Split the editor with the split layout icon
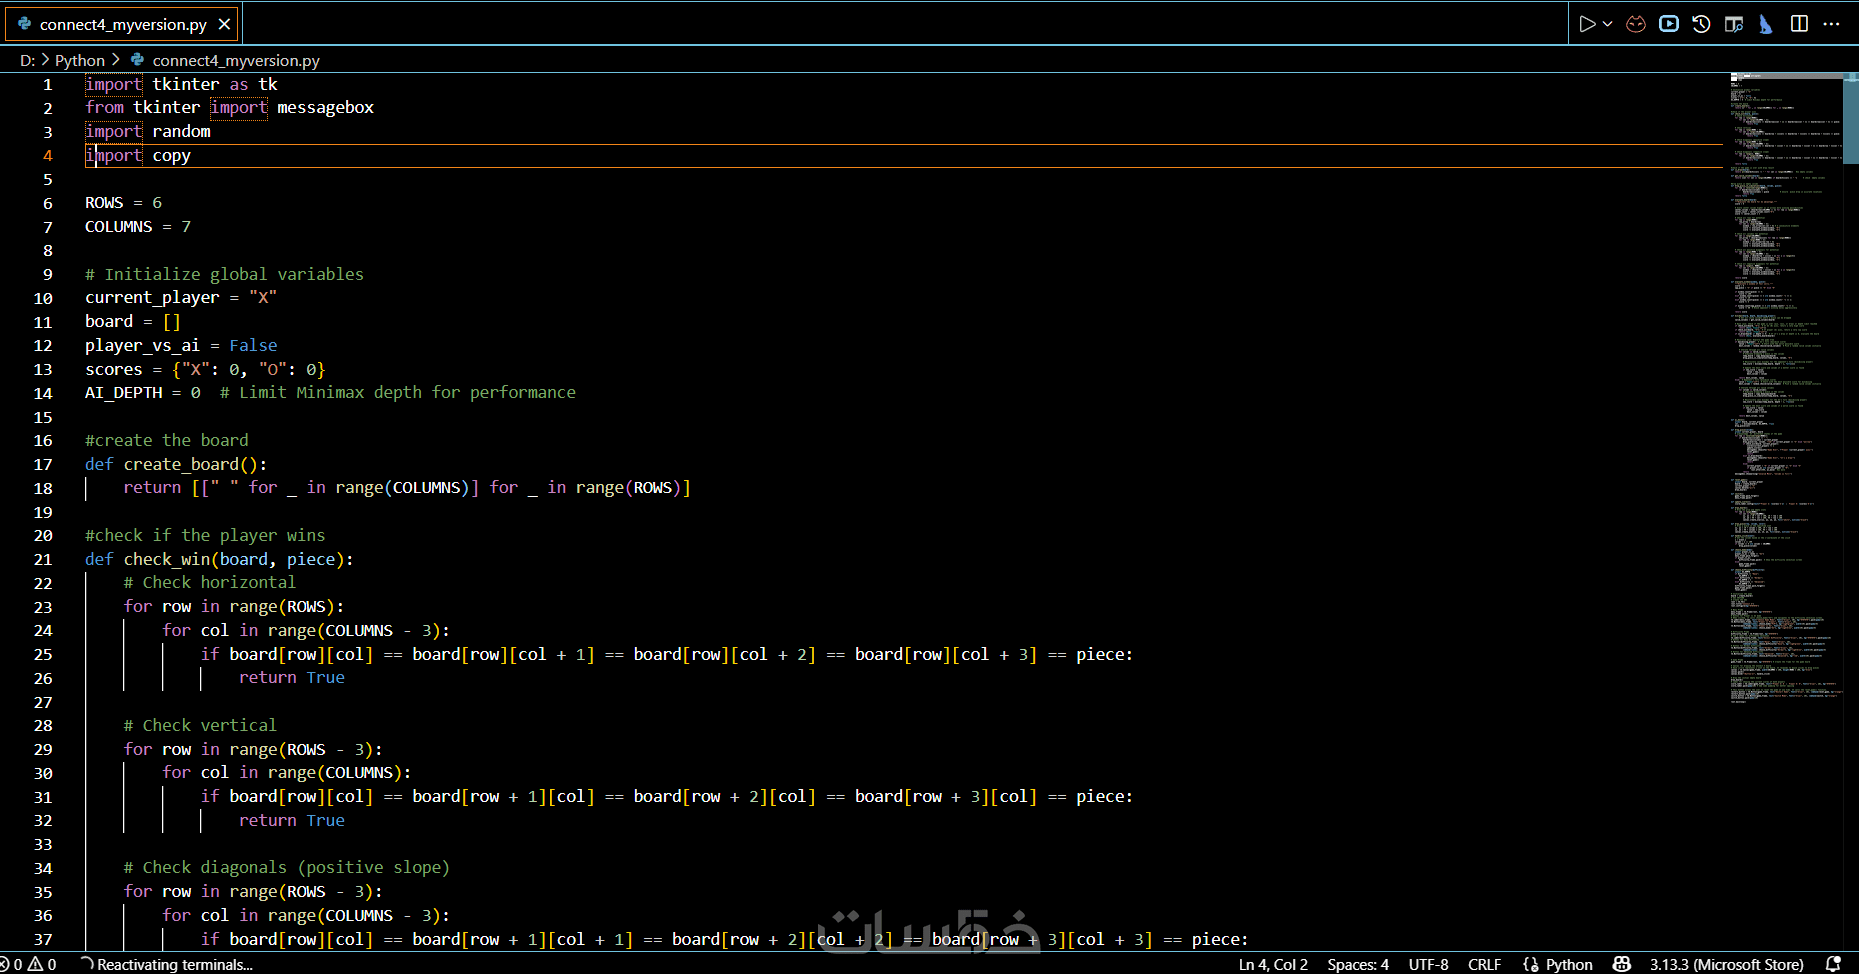The image size is (1859, 974). click(1799, 24)
